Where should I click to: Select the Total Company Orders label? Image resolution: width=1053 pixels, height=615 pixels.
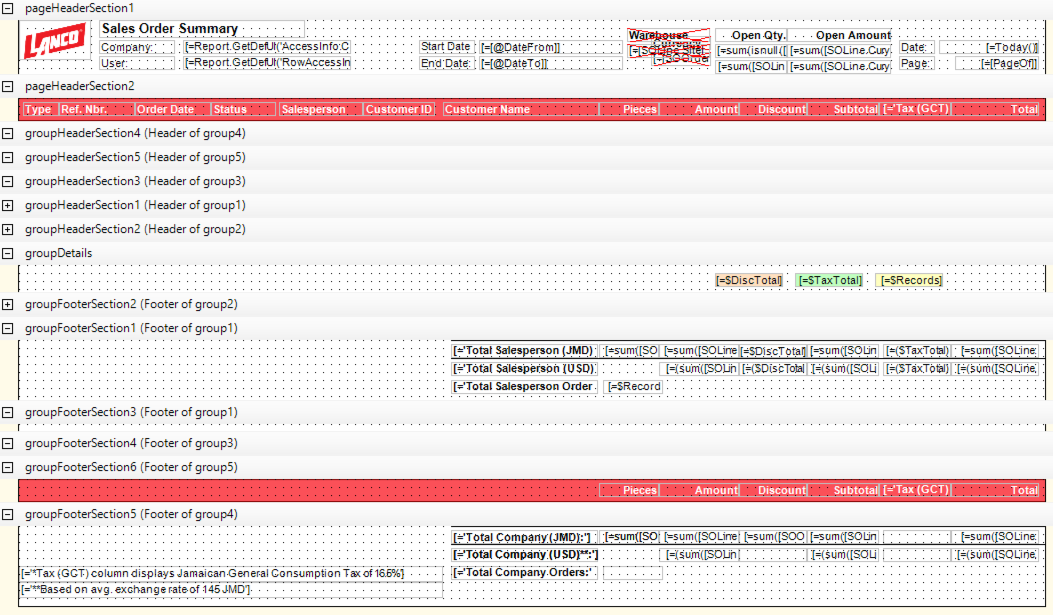tap(524, 573)
